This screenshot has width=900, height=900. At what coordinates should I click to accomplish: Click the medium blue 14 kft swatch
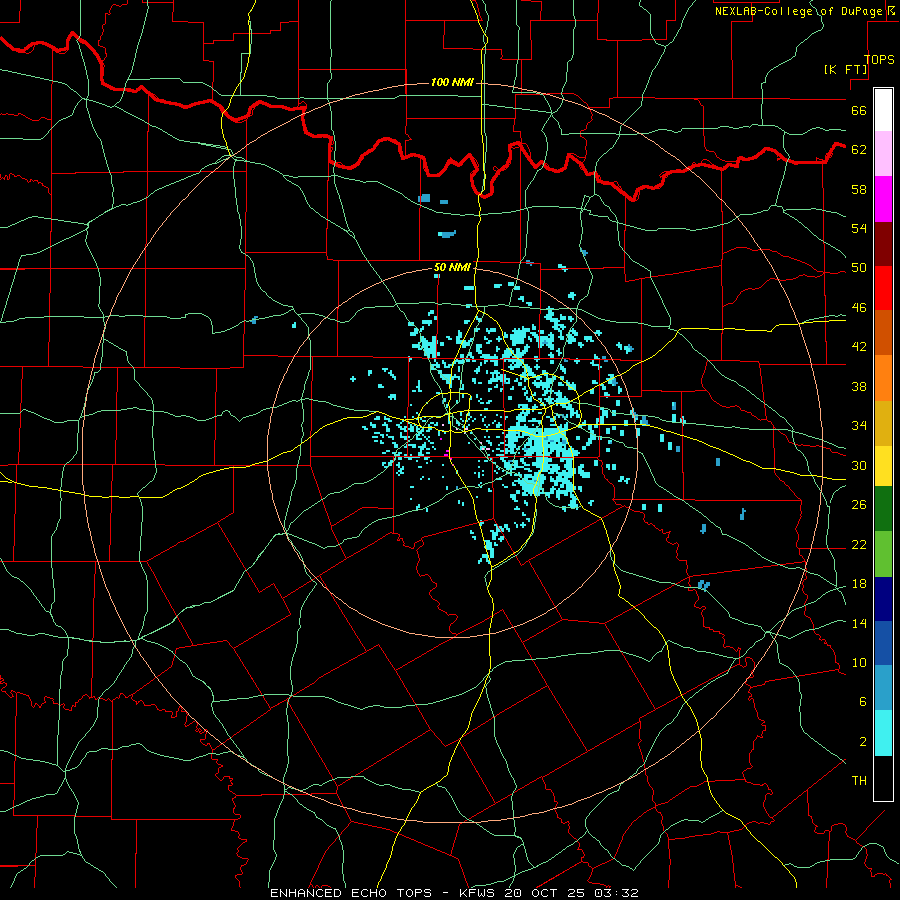883,643
